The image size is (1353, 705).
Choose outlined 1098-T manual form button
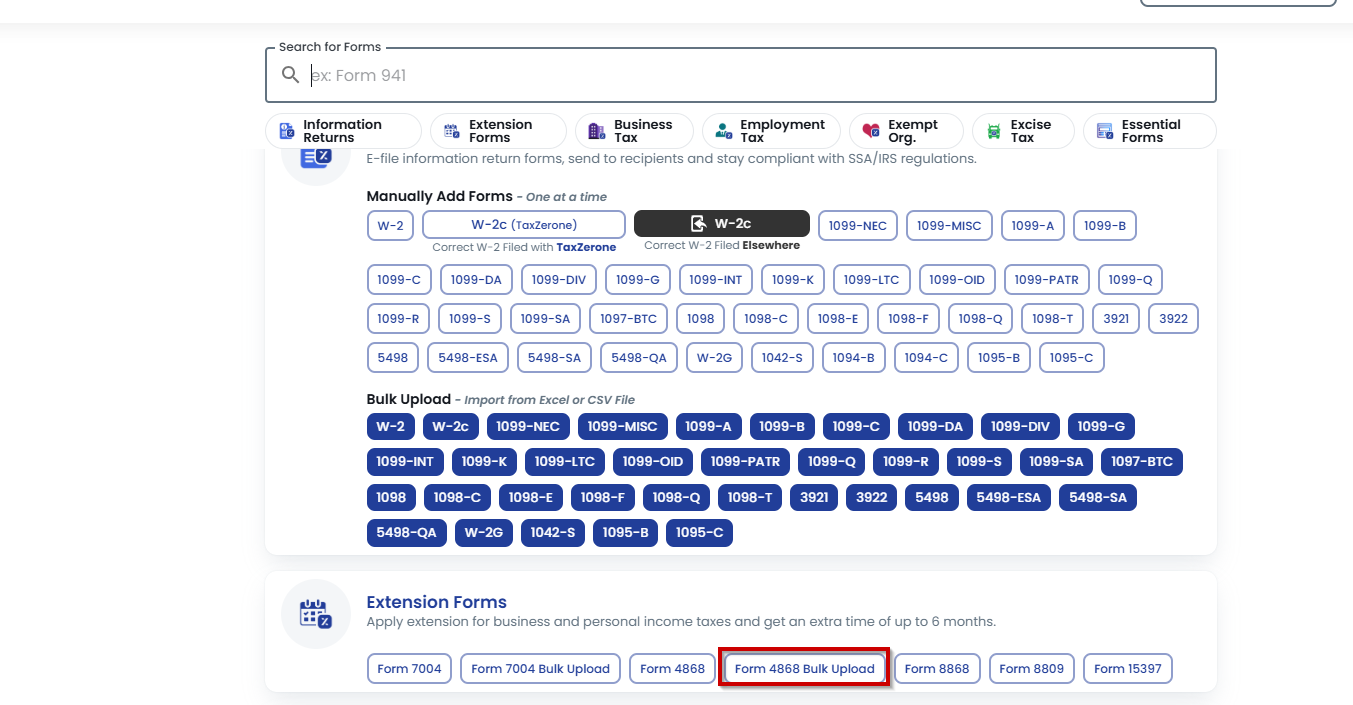[x=1052, y=318]
